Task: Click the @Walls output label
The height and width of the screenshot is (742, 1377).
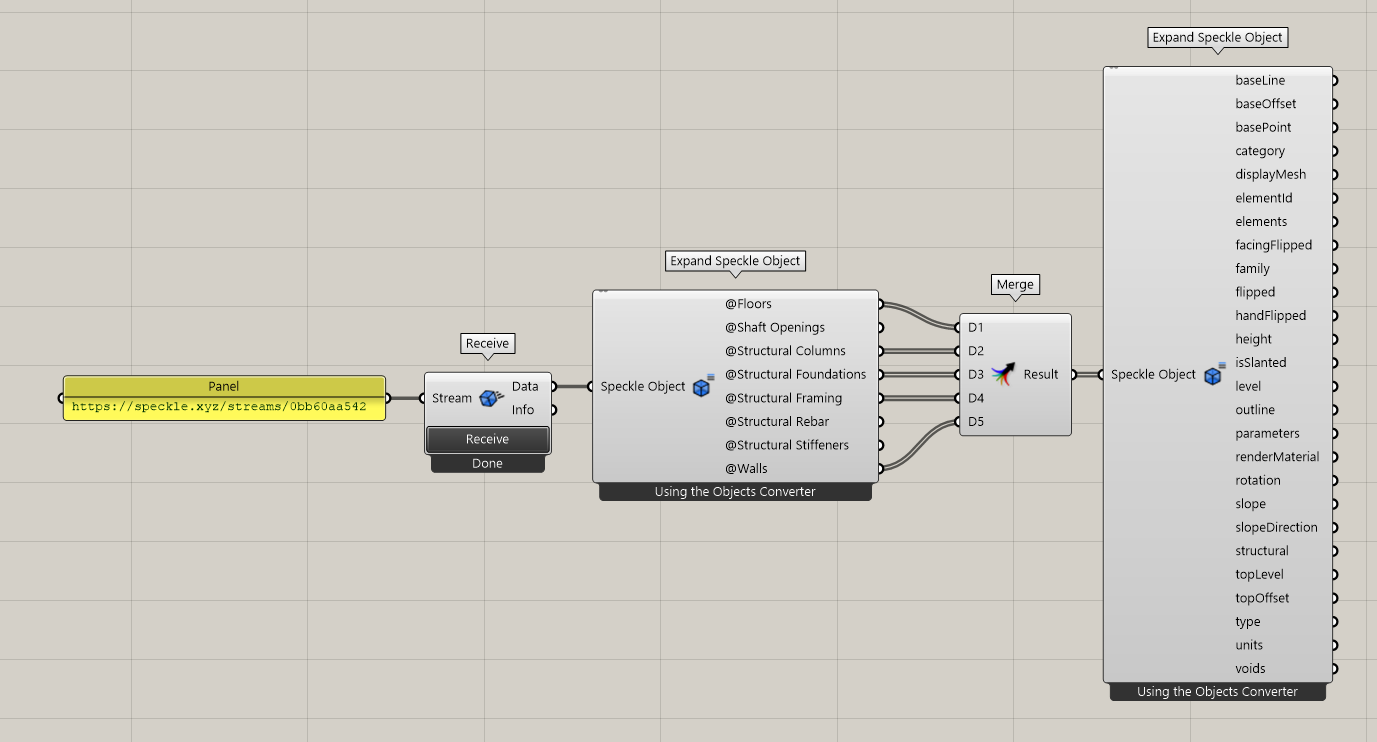Action: pyautogui.click(x=746, y=468)
